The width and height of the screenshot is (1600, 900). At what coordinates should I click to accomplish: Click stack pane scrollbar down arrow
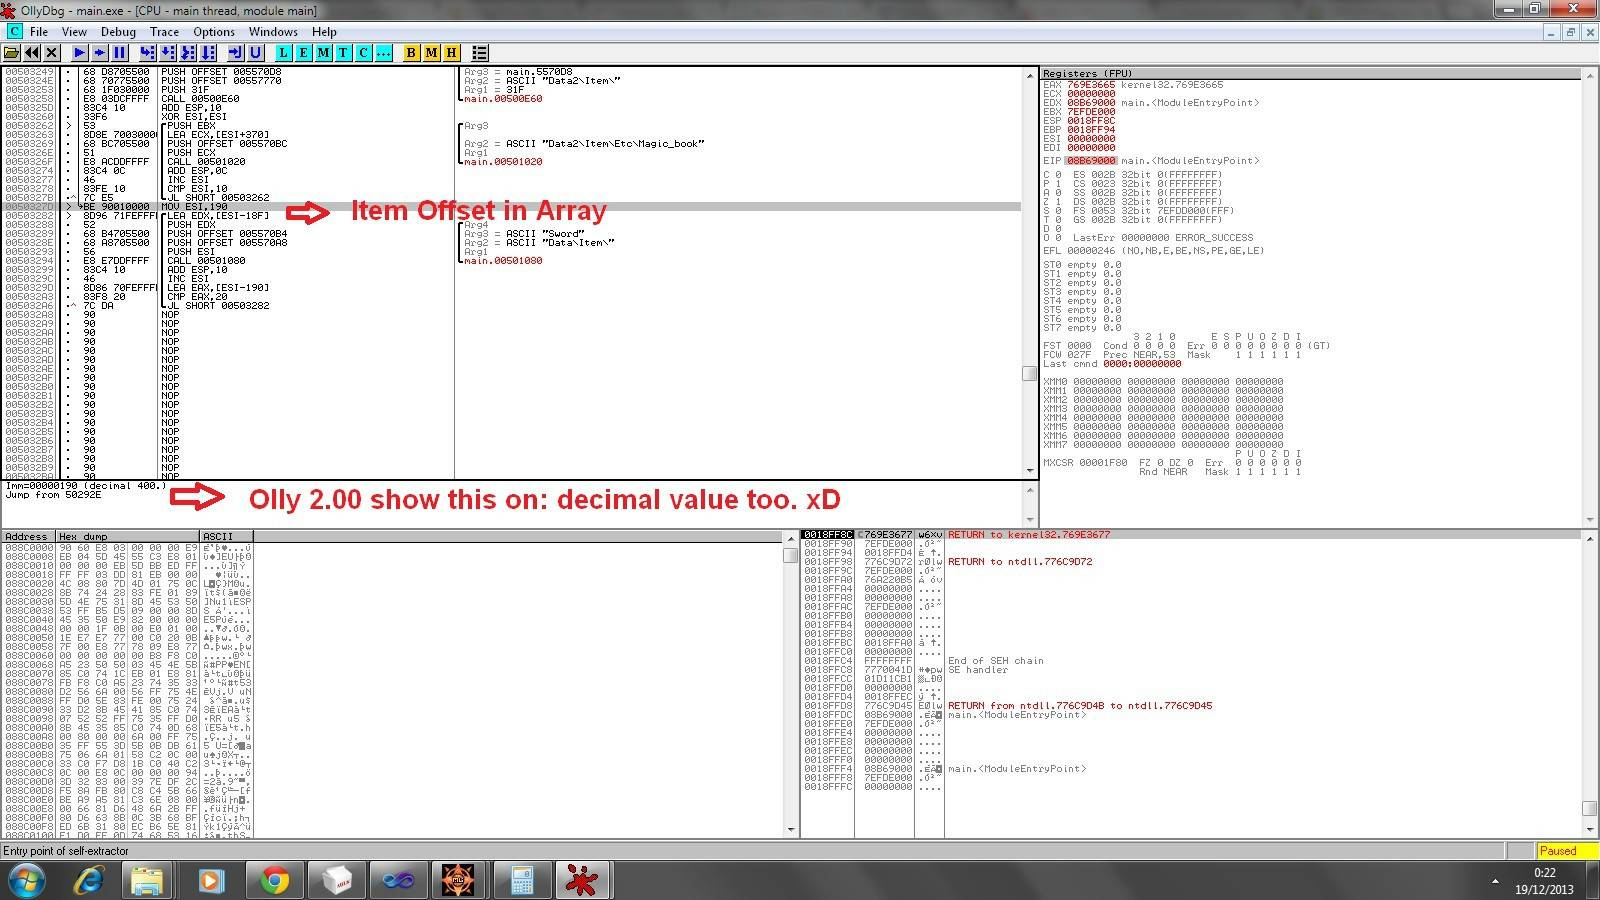pos(1590,829)
